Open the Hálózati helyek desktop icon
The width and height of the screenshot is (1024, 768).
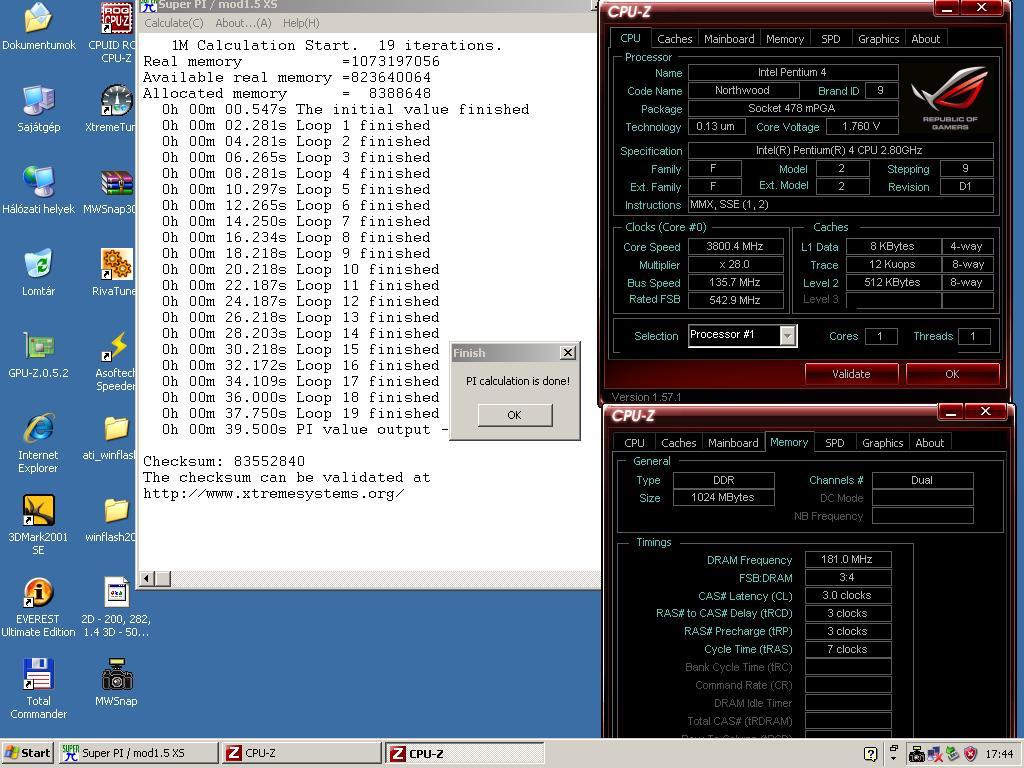point(39,182)
